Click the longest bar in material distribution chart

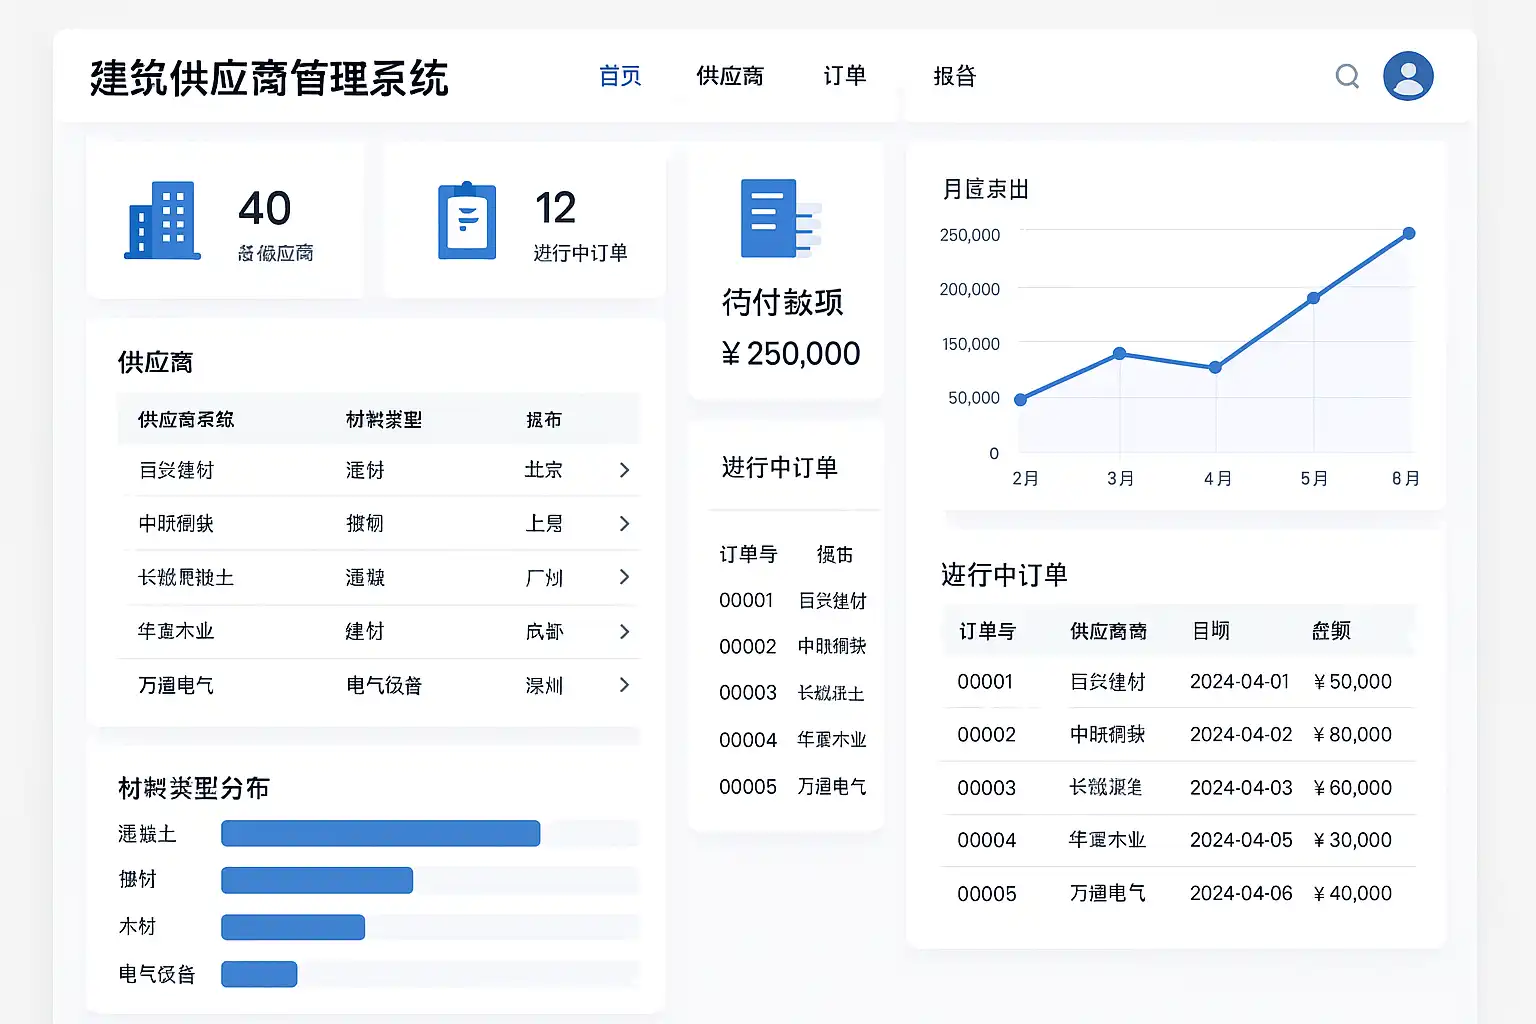[x=380, y=834]
